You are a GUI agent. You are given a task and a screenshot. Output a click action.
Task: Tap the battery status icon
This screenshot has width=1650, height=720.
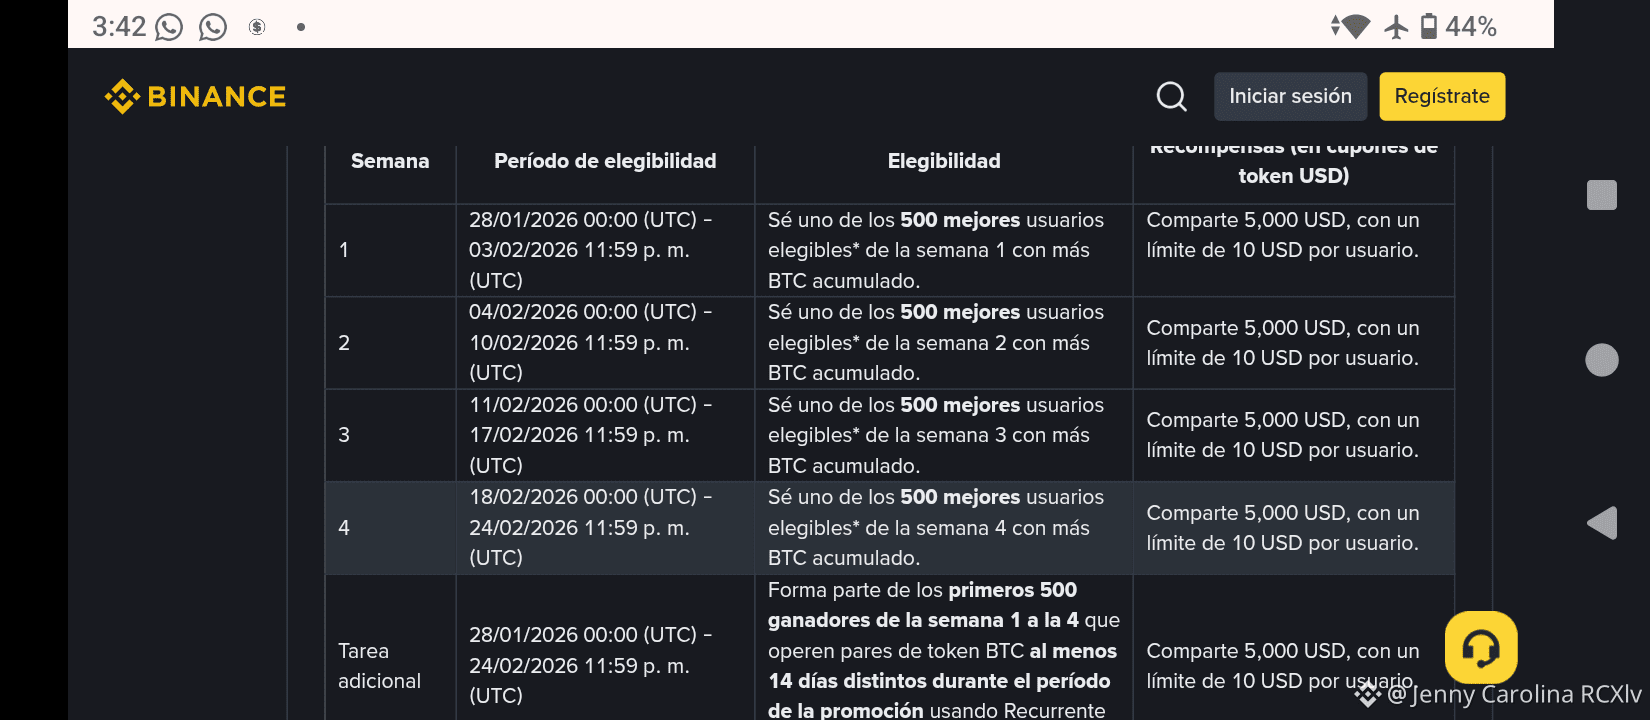(1429, 27)
